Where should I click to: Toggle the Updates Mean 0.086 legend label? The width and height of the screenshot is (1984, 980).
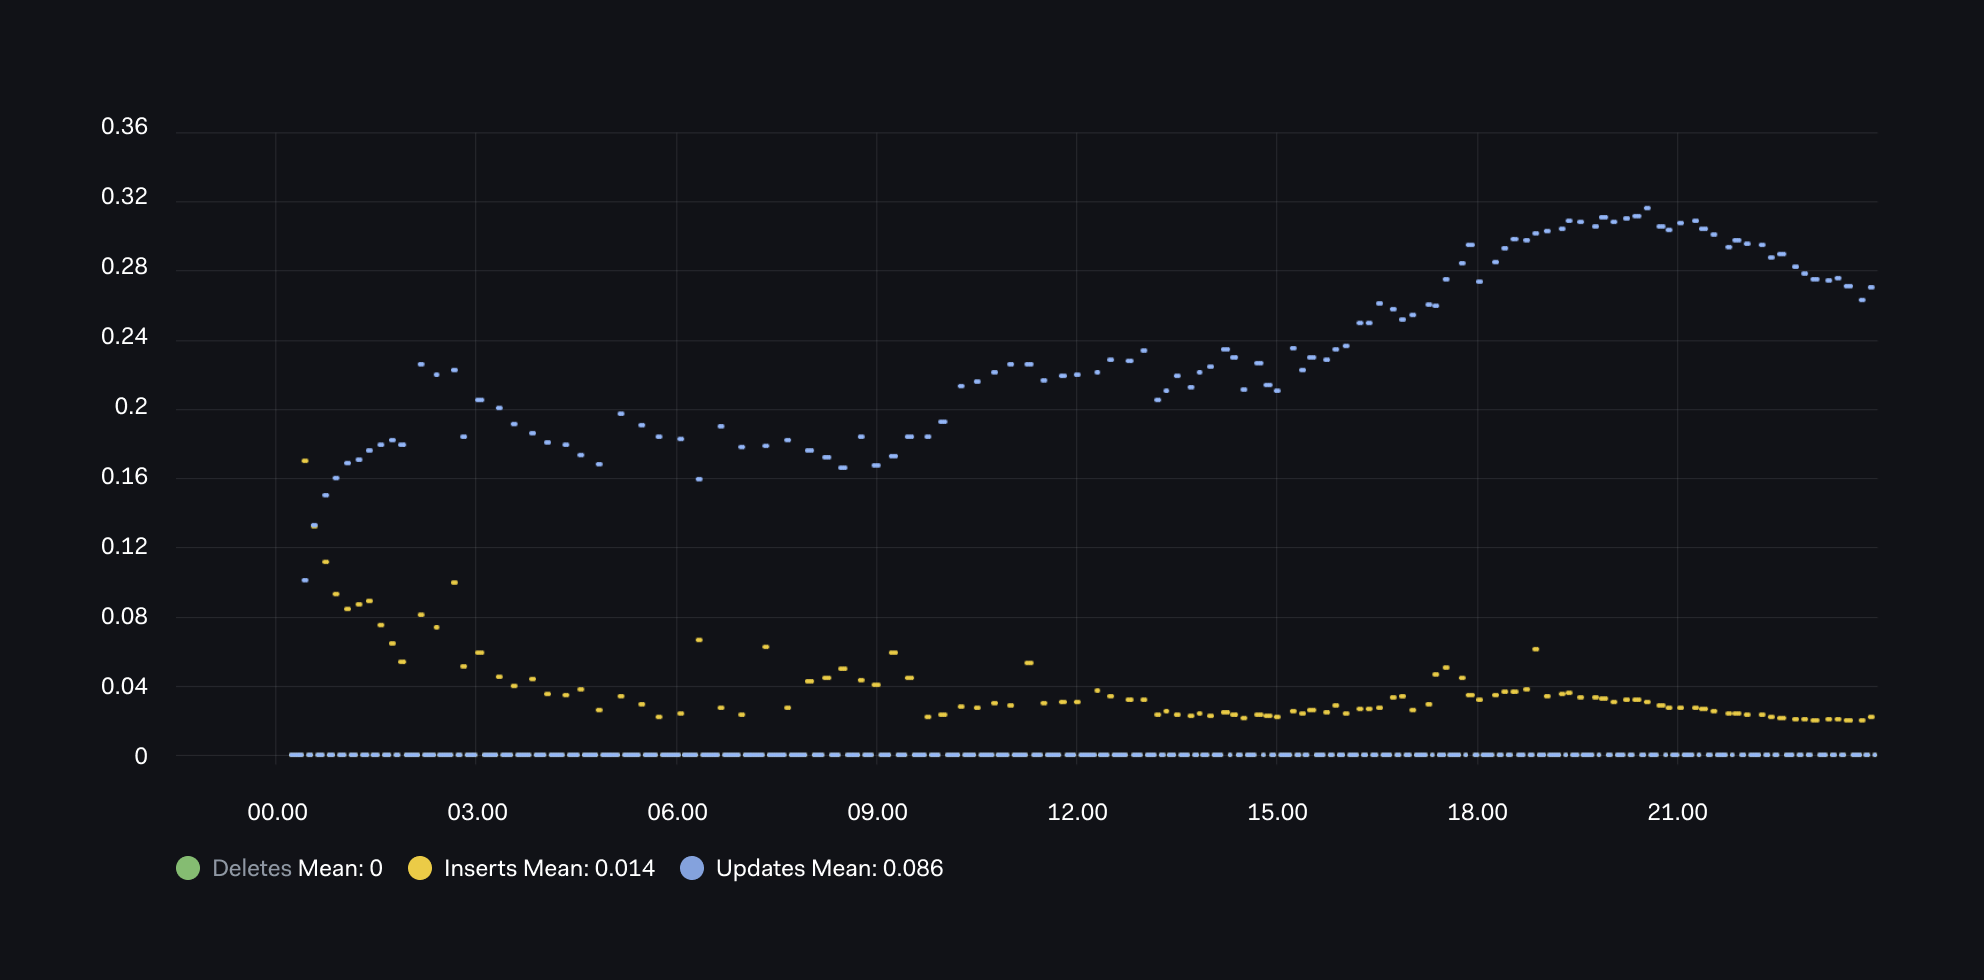pyautogui.click(x=828, y=868)
